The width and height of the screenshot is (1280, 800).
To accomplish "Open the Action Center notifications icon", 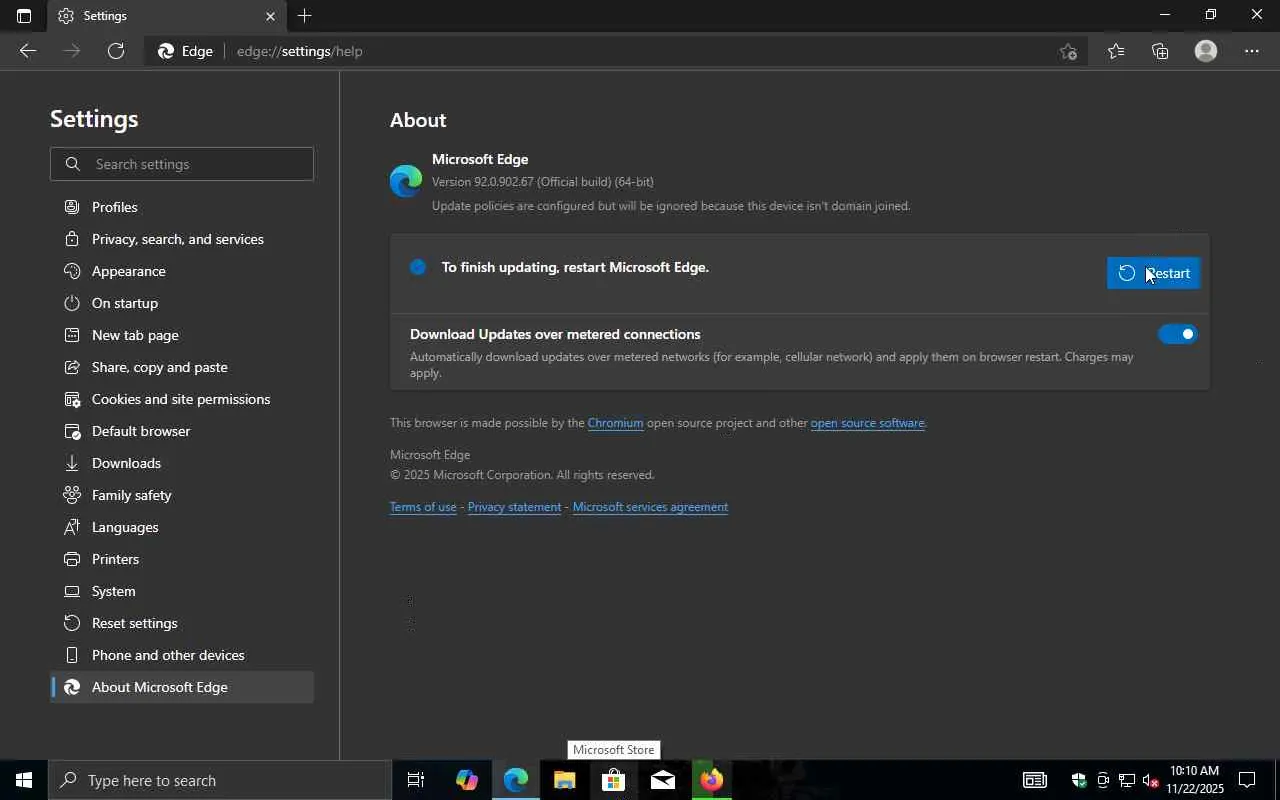I will coord(1247,780).
